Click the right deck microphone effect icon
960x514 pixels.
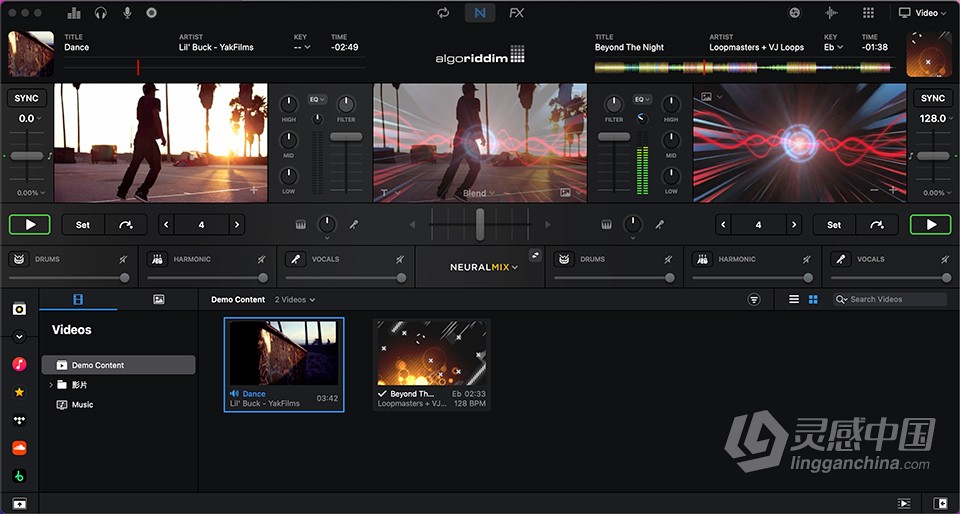659,225
